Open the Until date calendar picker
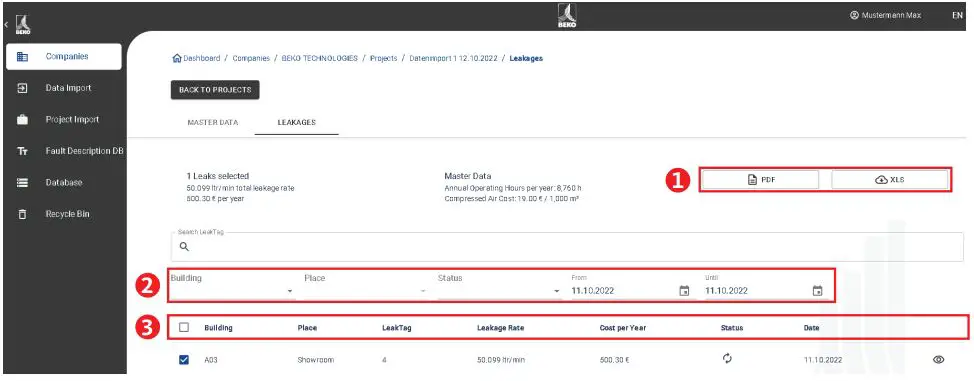 pyautogui.click(x=817, y=290)
